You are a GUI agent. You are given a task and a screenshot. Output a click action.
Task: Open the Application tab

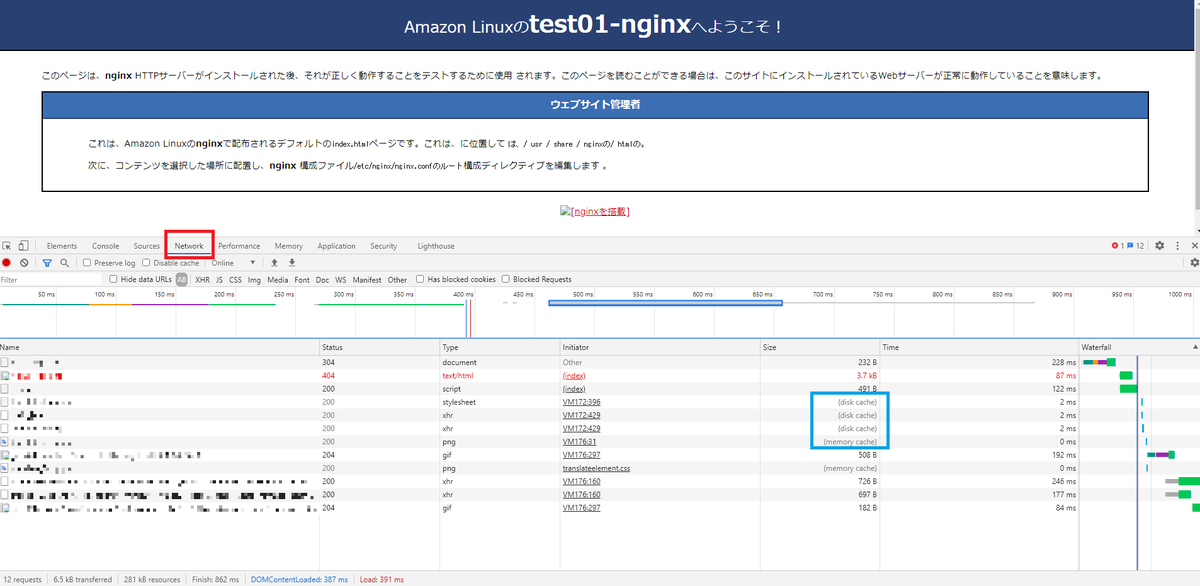pyautogui.click(x=337, y=246)
